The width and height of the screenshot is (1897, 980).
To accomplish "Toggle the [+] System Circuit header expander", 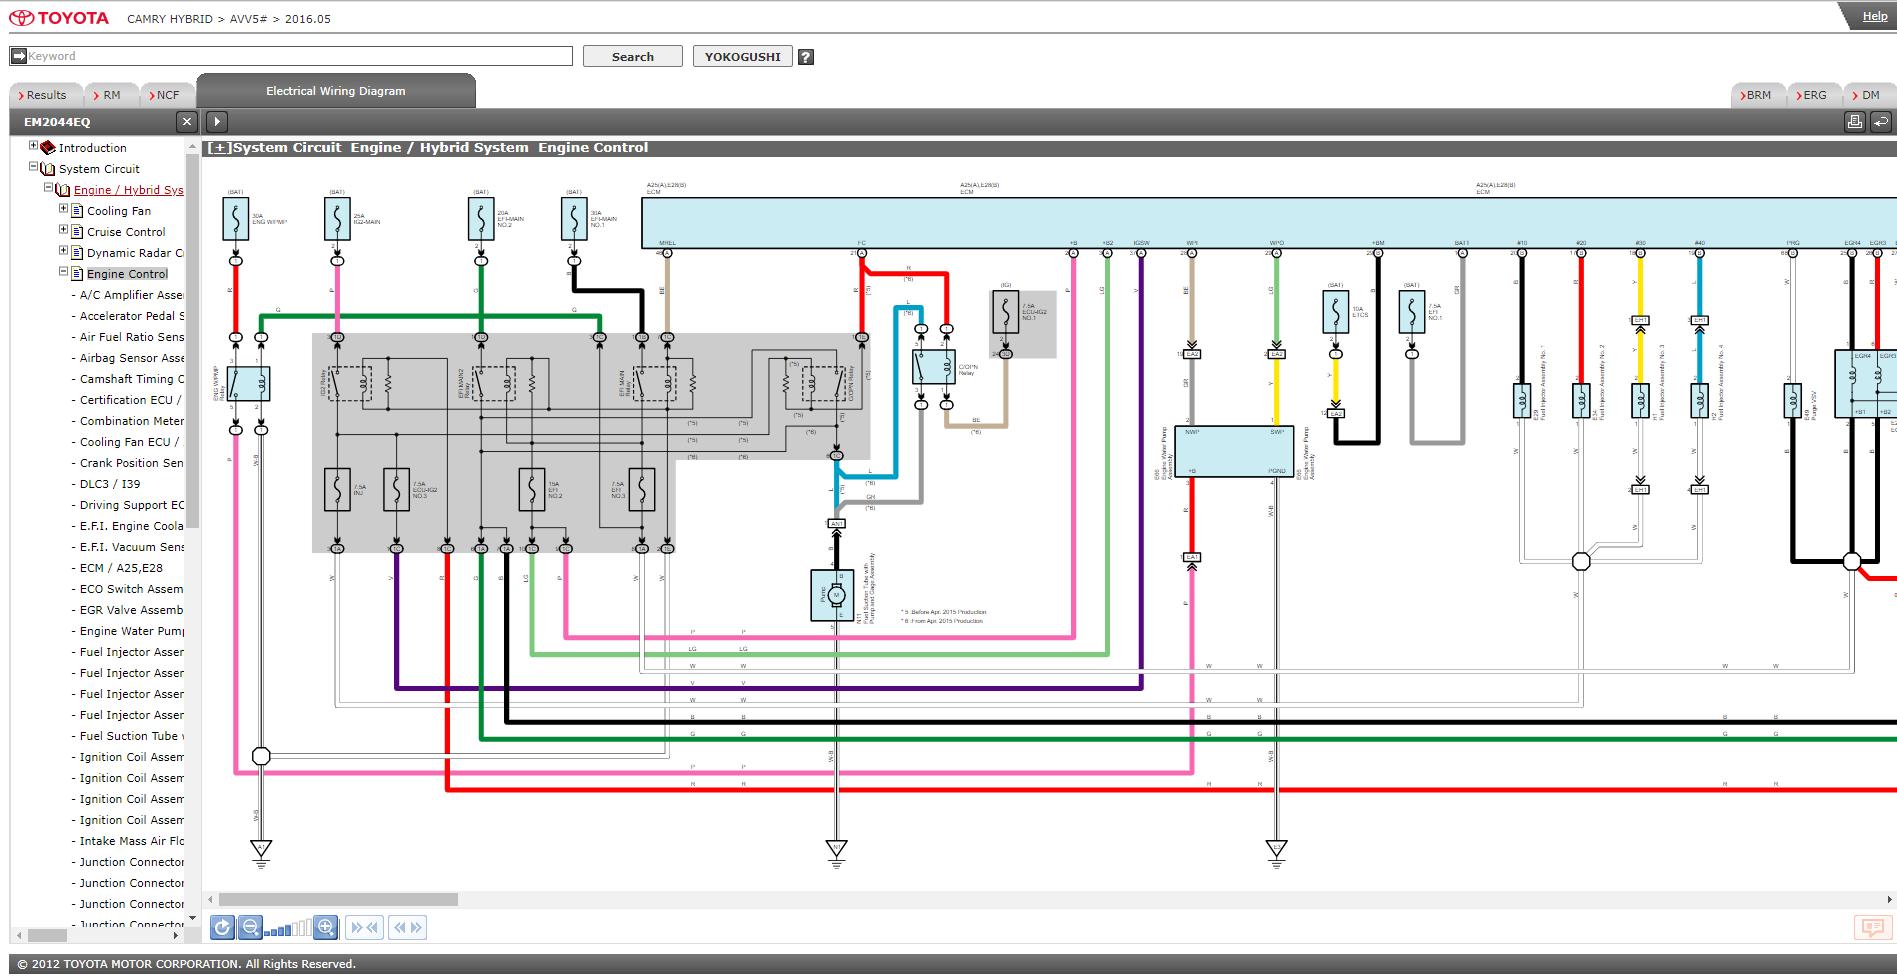I will pyautogui.click(x=219, y=148).
